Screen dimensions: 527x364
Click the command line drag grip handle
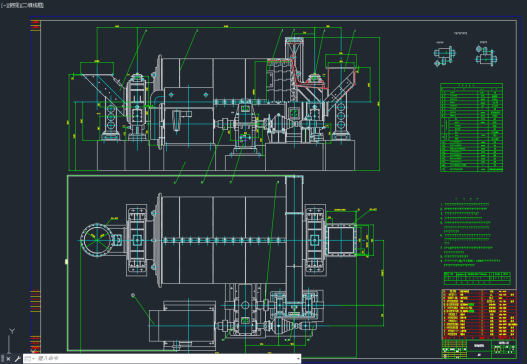[3, 359]
